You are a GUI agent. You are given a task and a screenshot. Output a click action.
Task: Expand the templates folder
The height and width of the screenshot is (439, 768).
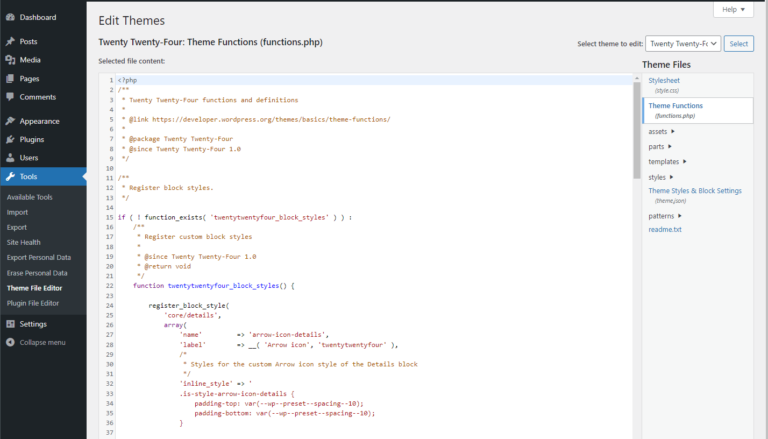(667, 162)
